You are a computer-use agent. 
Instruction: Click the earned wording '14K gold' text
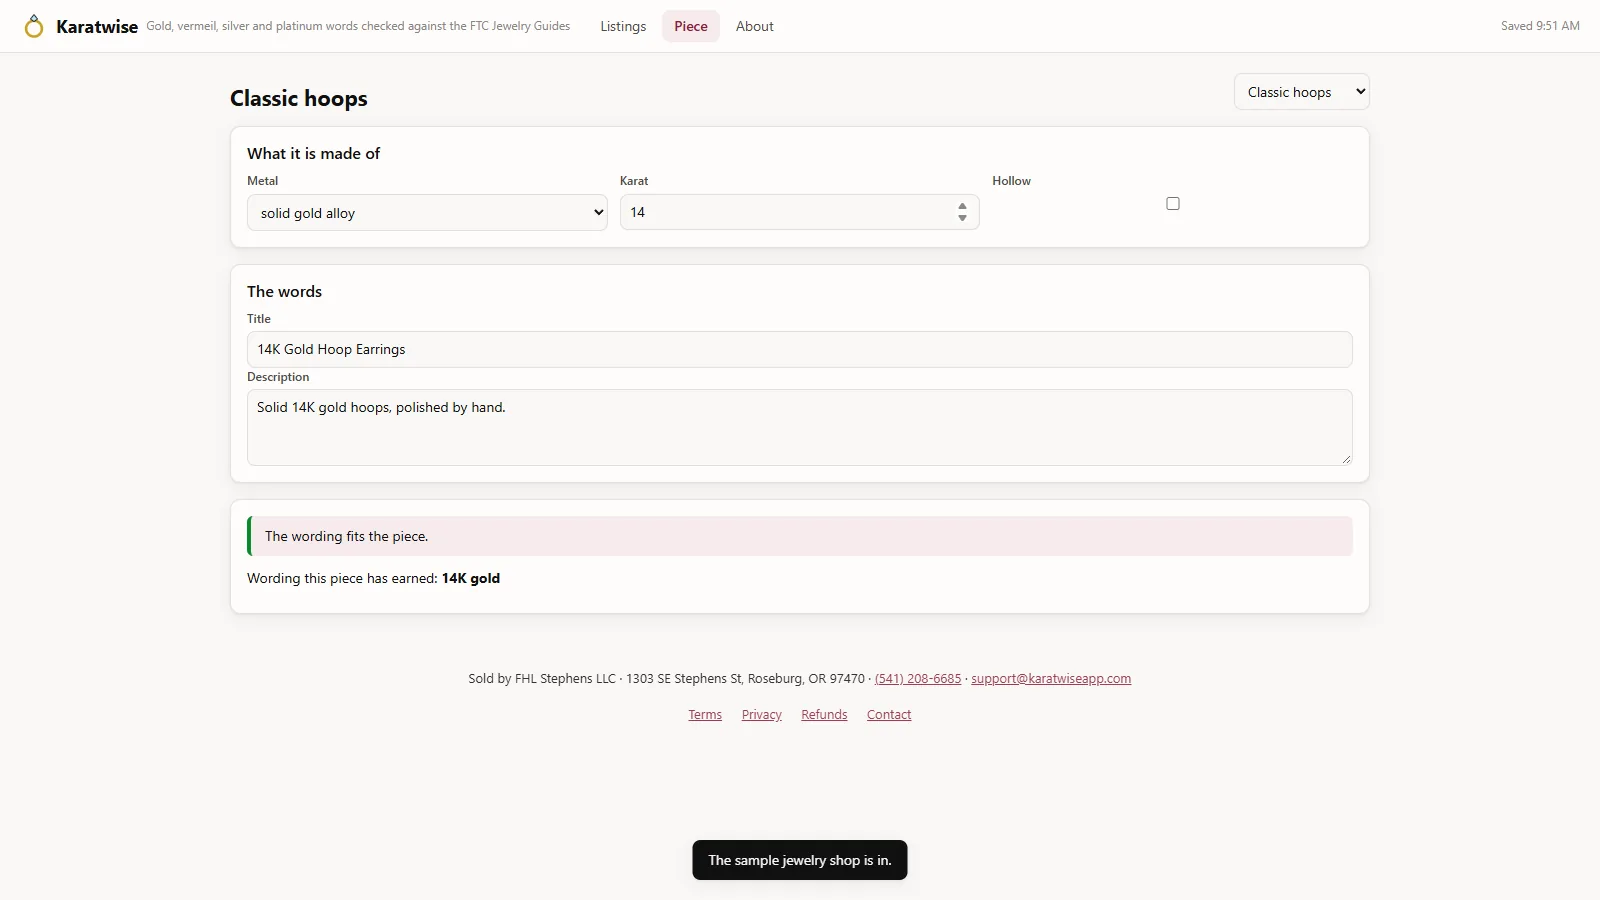(471, 578)
